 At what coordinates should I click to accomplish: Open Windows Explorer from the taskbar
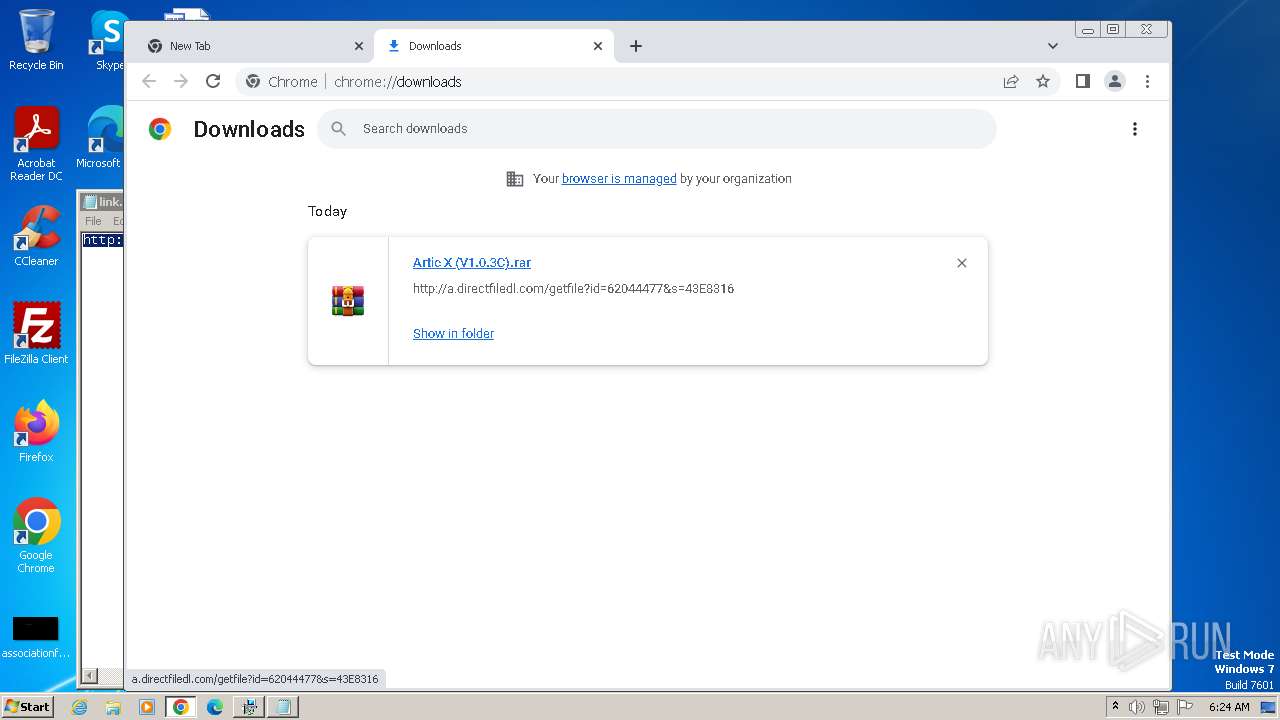pos(113,707)
